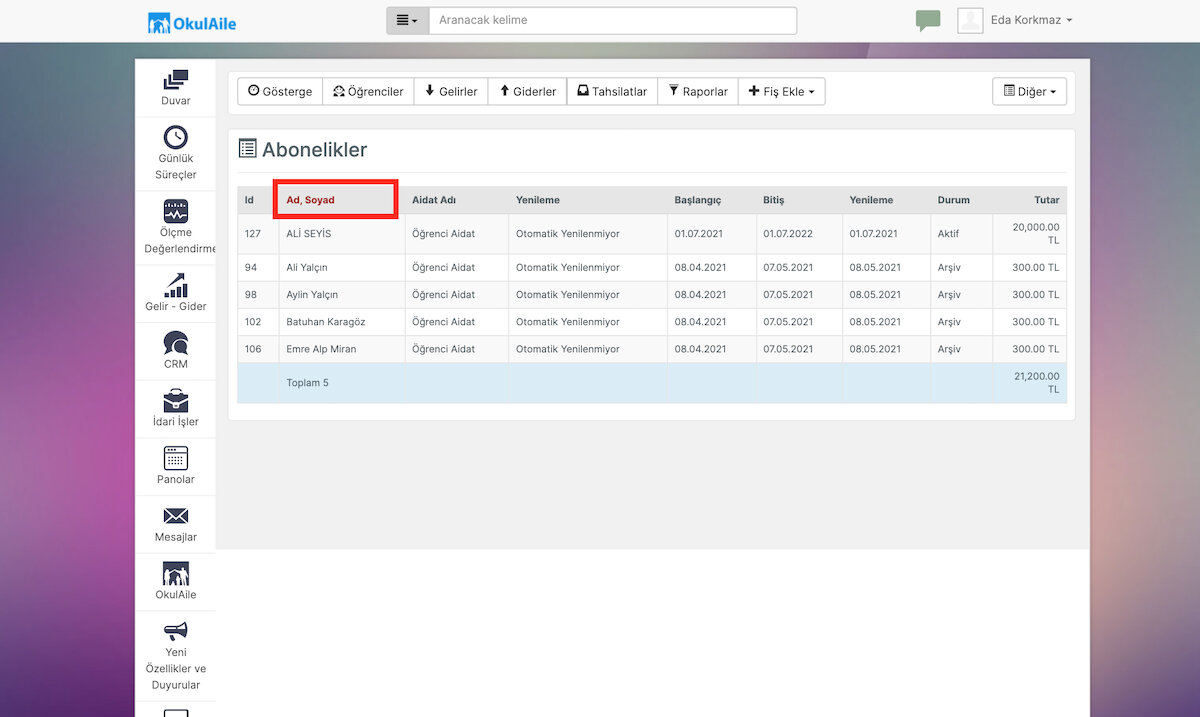
Task: Switch to the Öğrenciler tab
Action: point(368,91)
